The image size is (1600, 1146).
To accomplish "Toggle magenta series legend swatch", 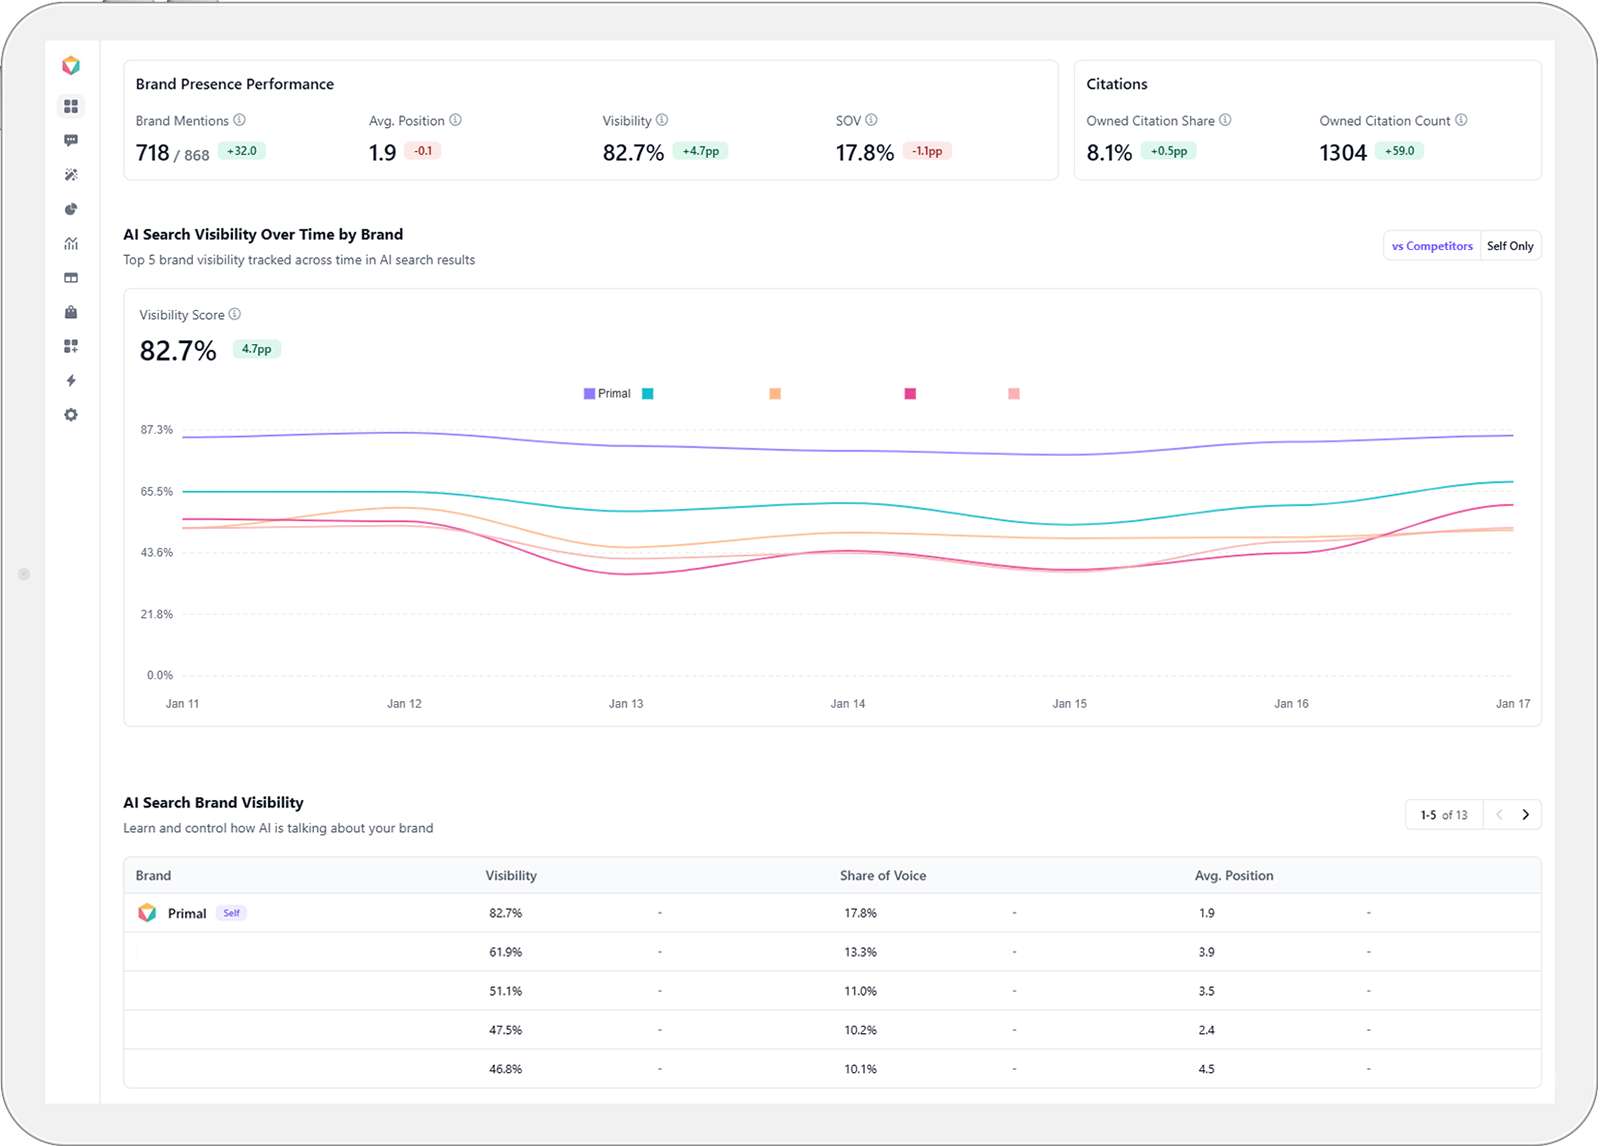I will pyautogui.click(x=910, y=394).
